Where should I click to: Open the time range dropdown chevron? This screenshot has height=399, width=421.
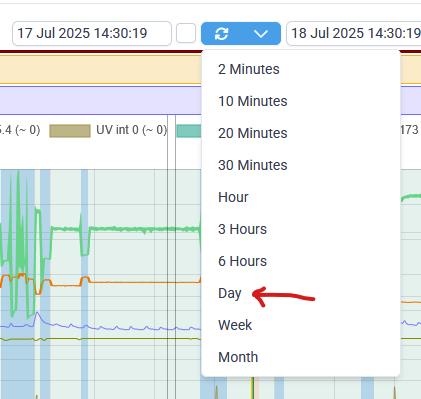point(261,33)
